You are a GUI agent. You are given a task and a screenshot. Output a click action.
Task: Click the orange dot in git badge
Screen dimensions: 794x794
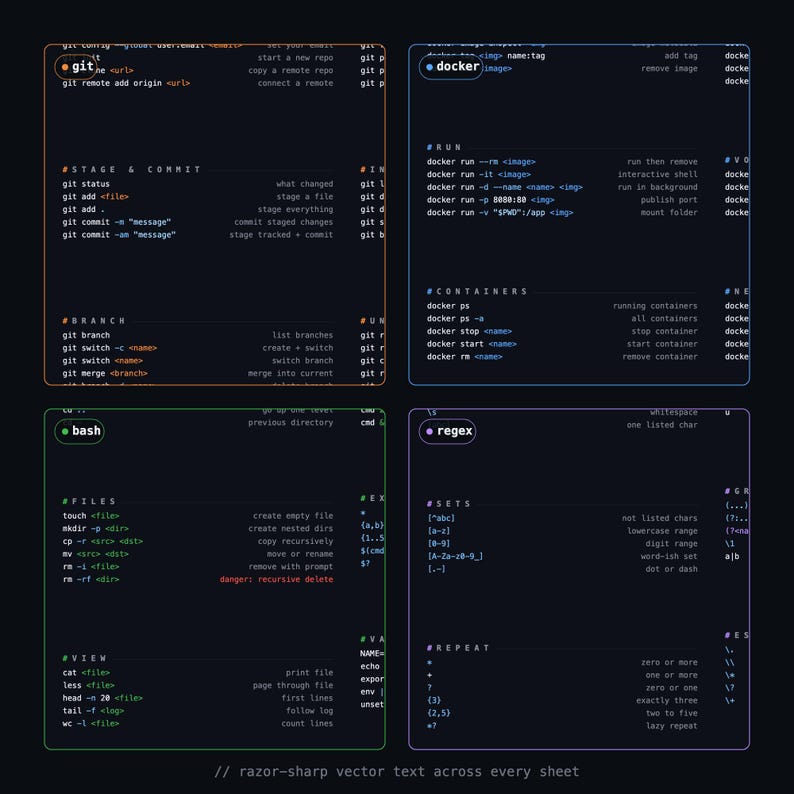point(65,67)
